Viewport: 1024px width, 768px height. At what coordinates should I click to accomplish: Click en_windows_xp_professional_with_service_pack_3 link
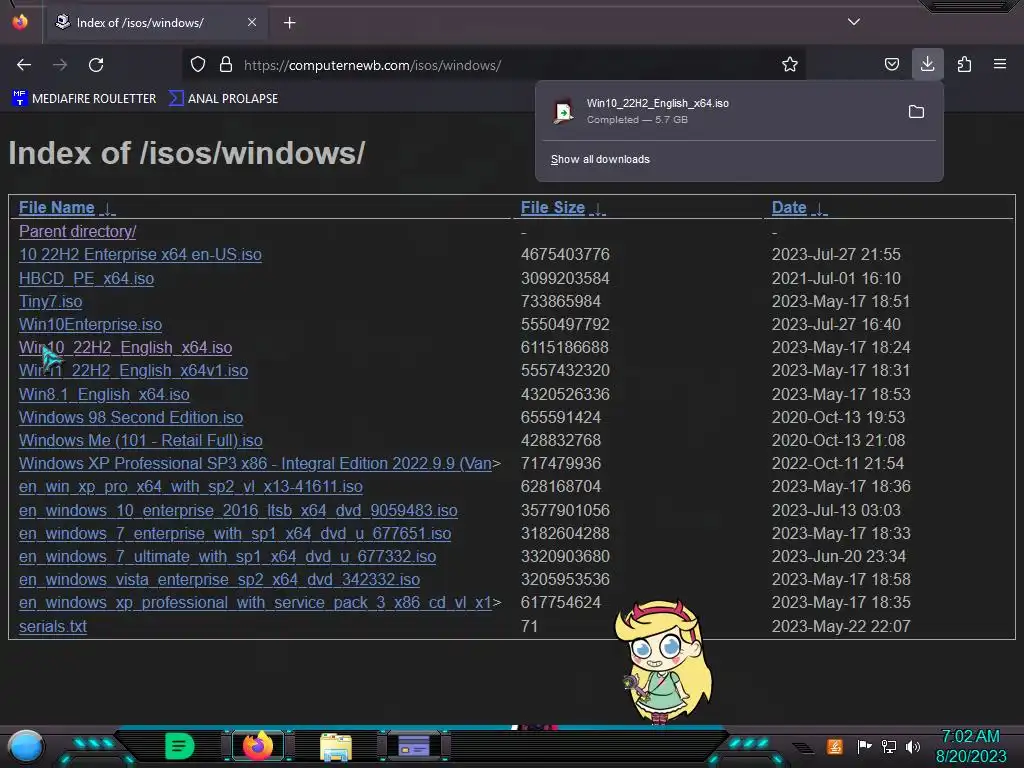point(255,603)
